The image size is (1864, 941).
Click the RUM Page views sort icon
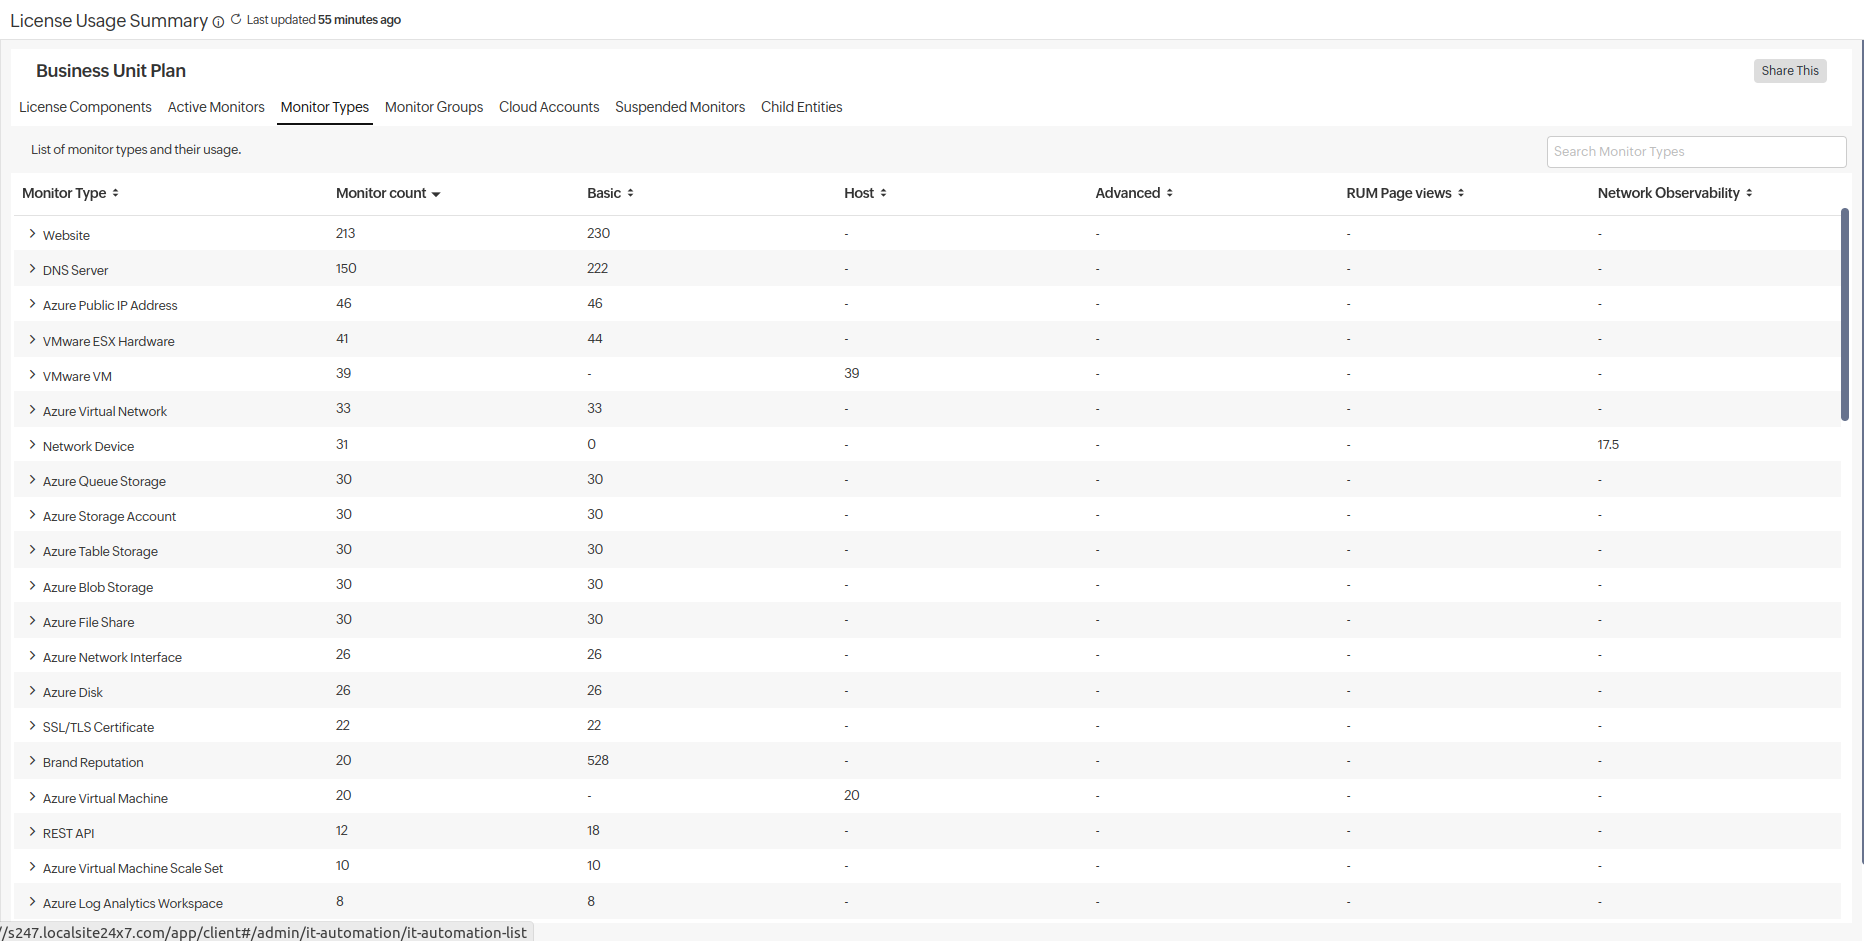1460,193
